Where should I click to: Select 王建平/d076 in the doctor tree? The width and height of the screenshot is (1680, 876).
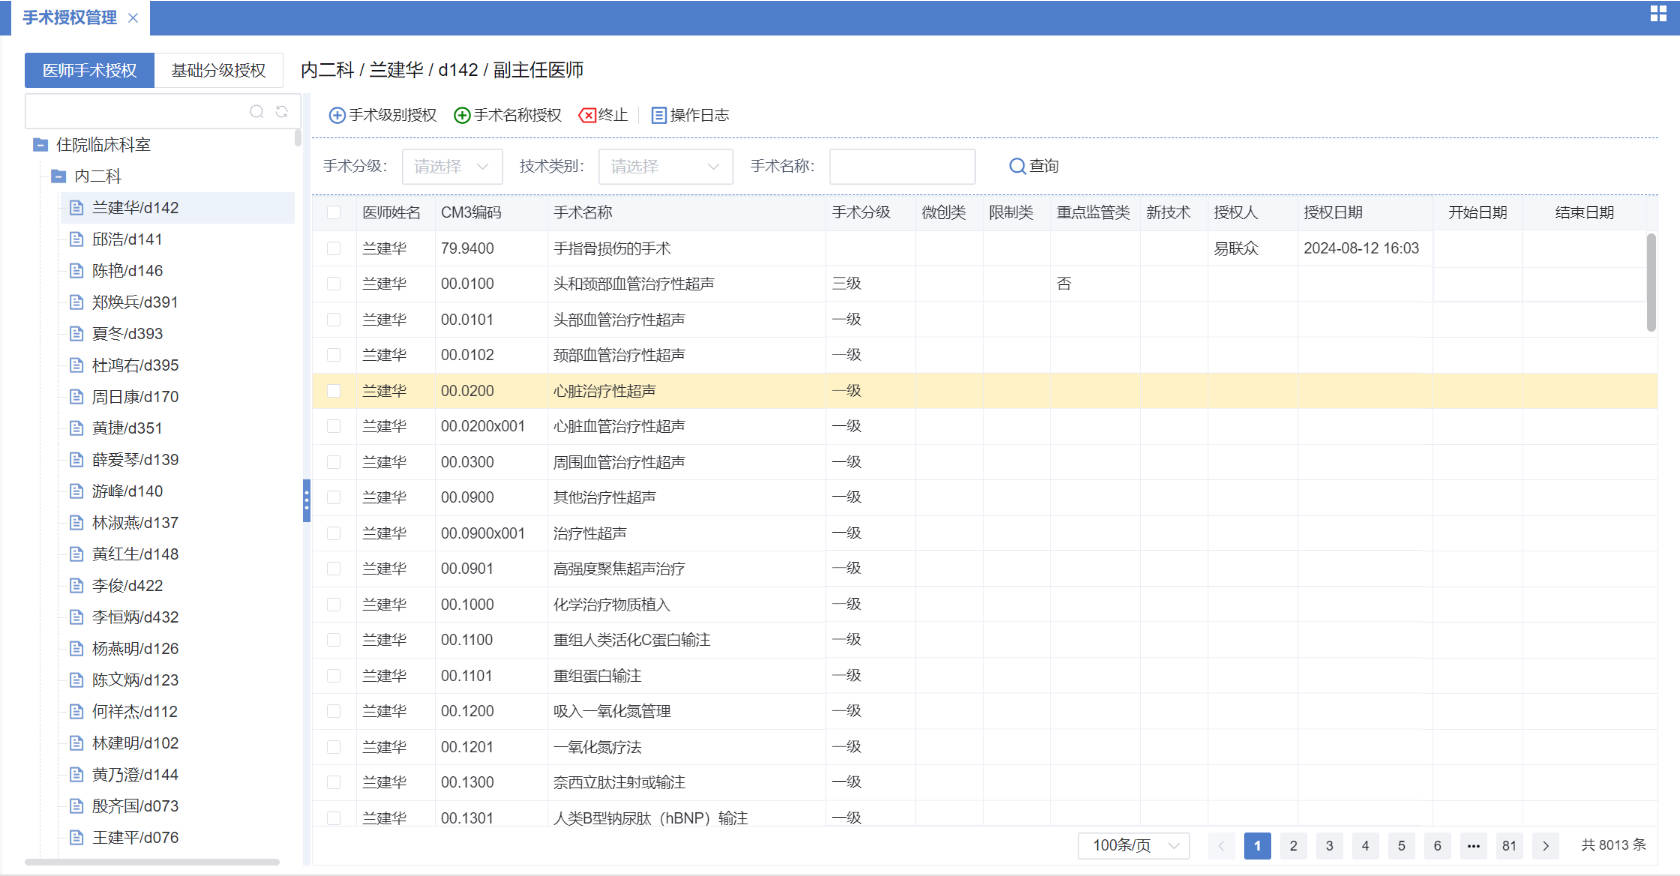135,838
